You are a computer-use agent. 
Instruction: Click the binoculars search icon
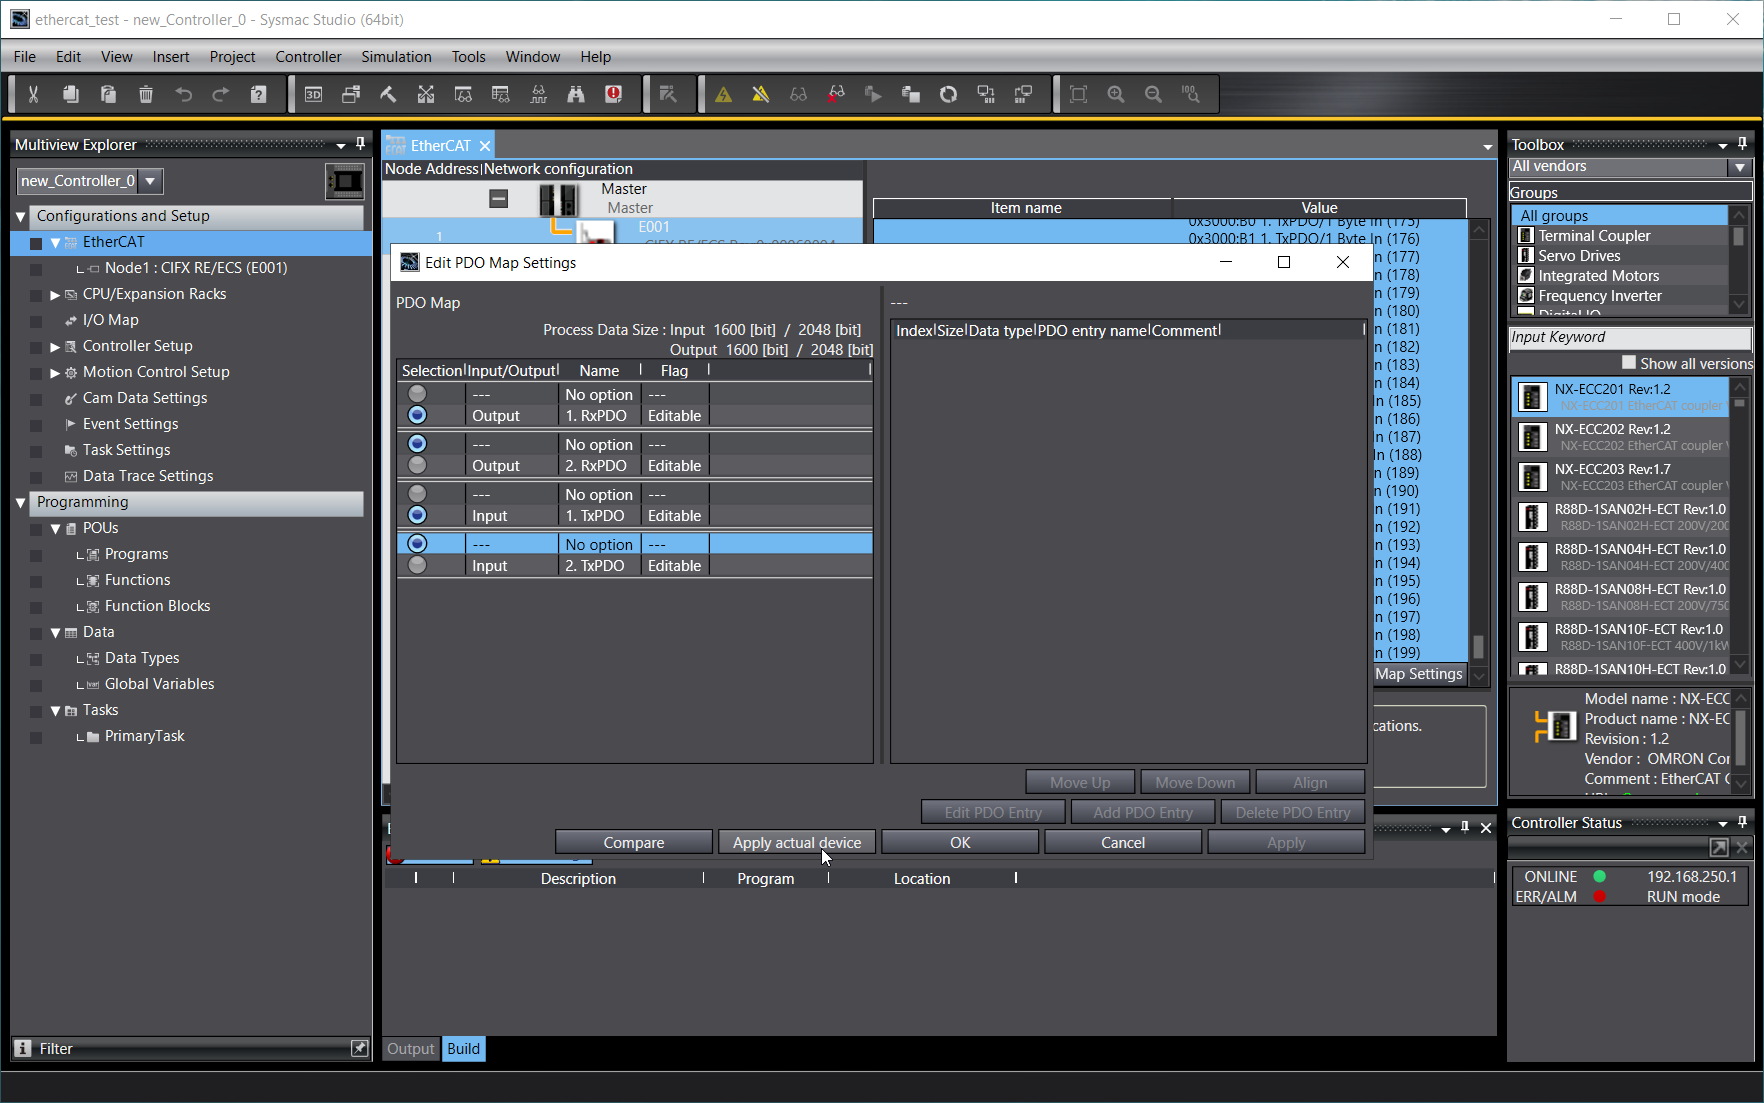(576, 94)
